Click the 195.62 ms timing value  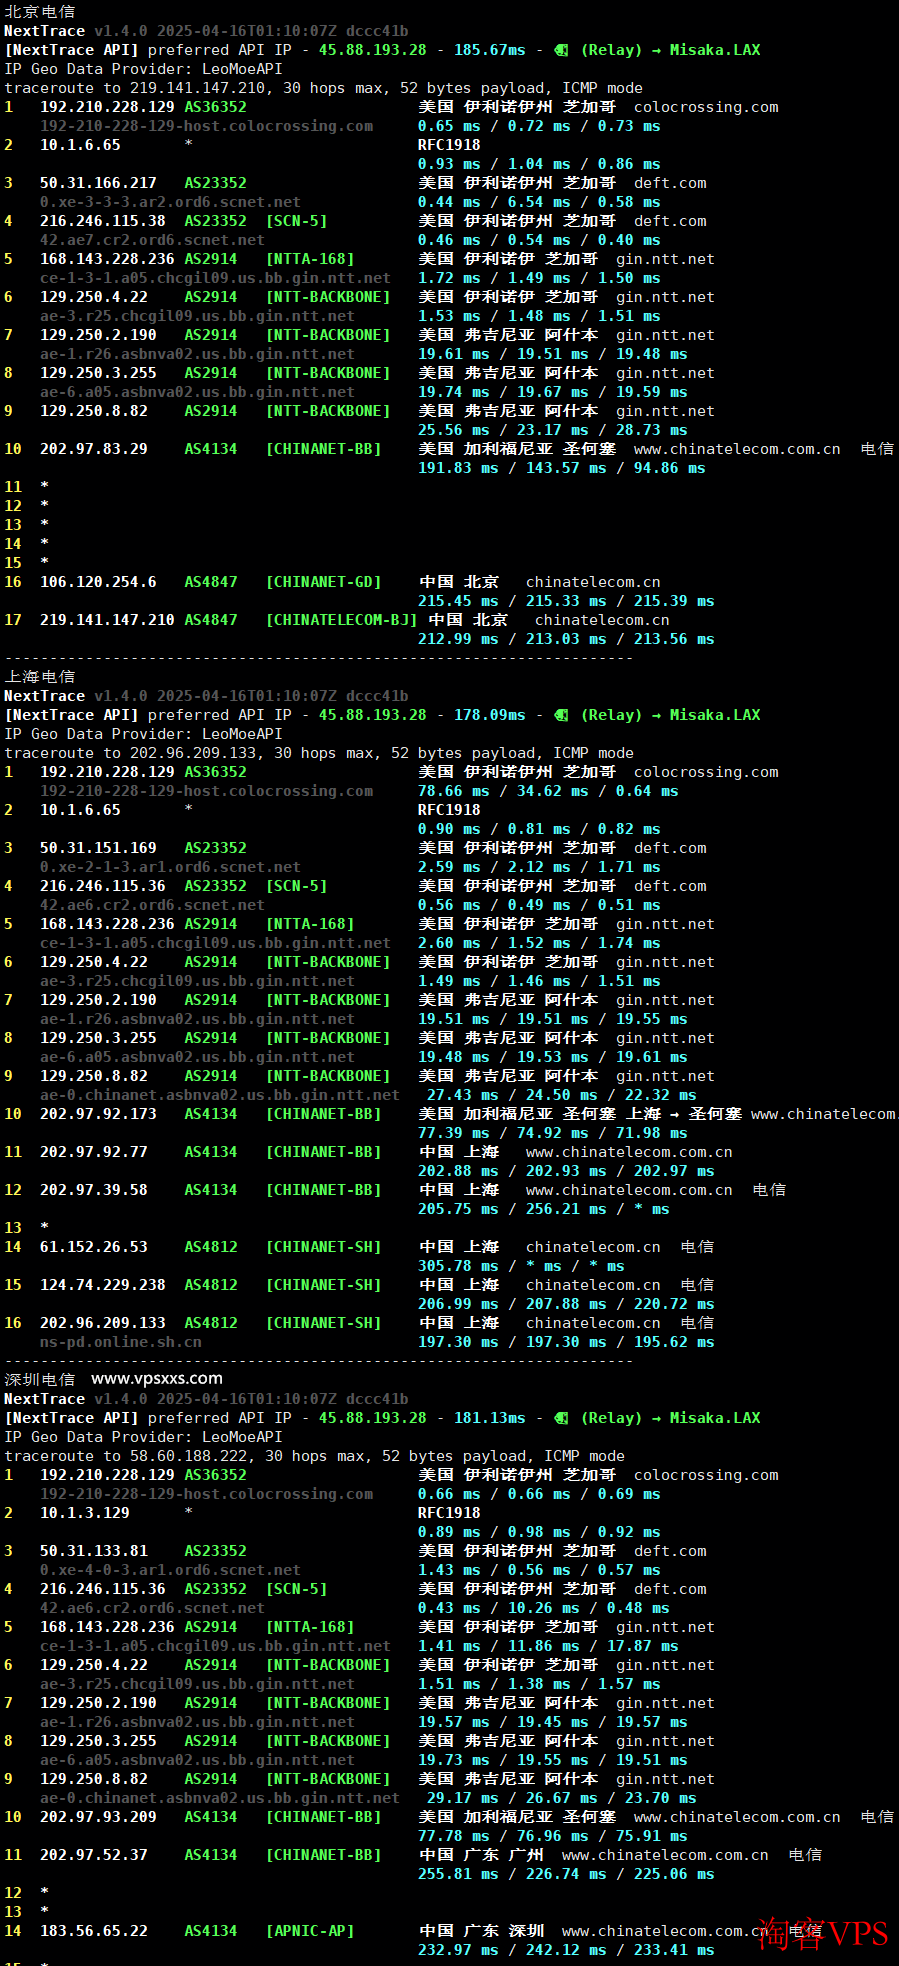click(x=674, y=1342)
